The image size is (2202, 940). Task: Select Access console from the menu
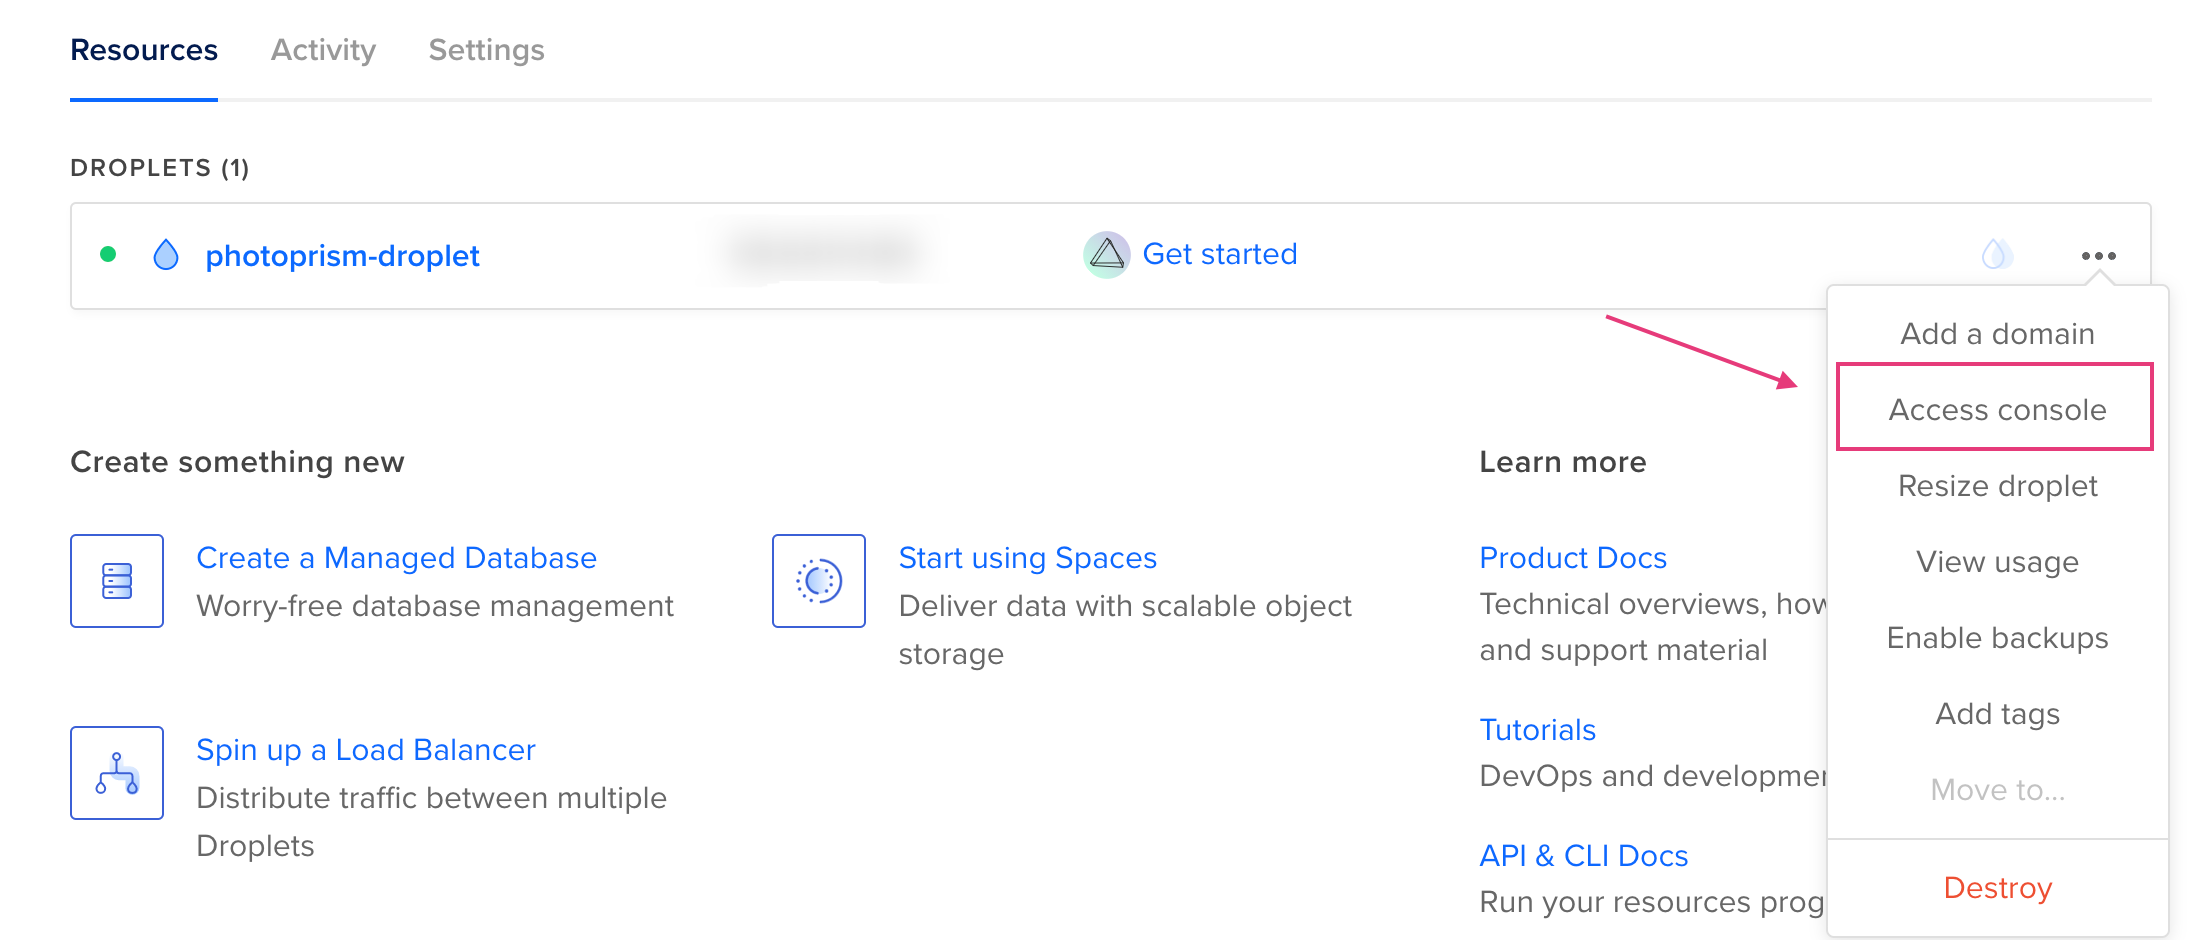1996,409
